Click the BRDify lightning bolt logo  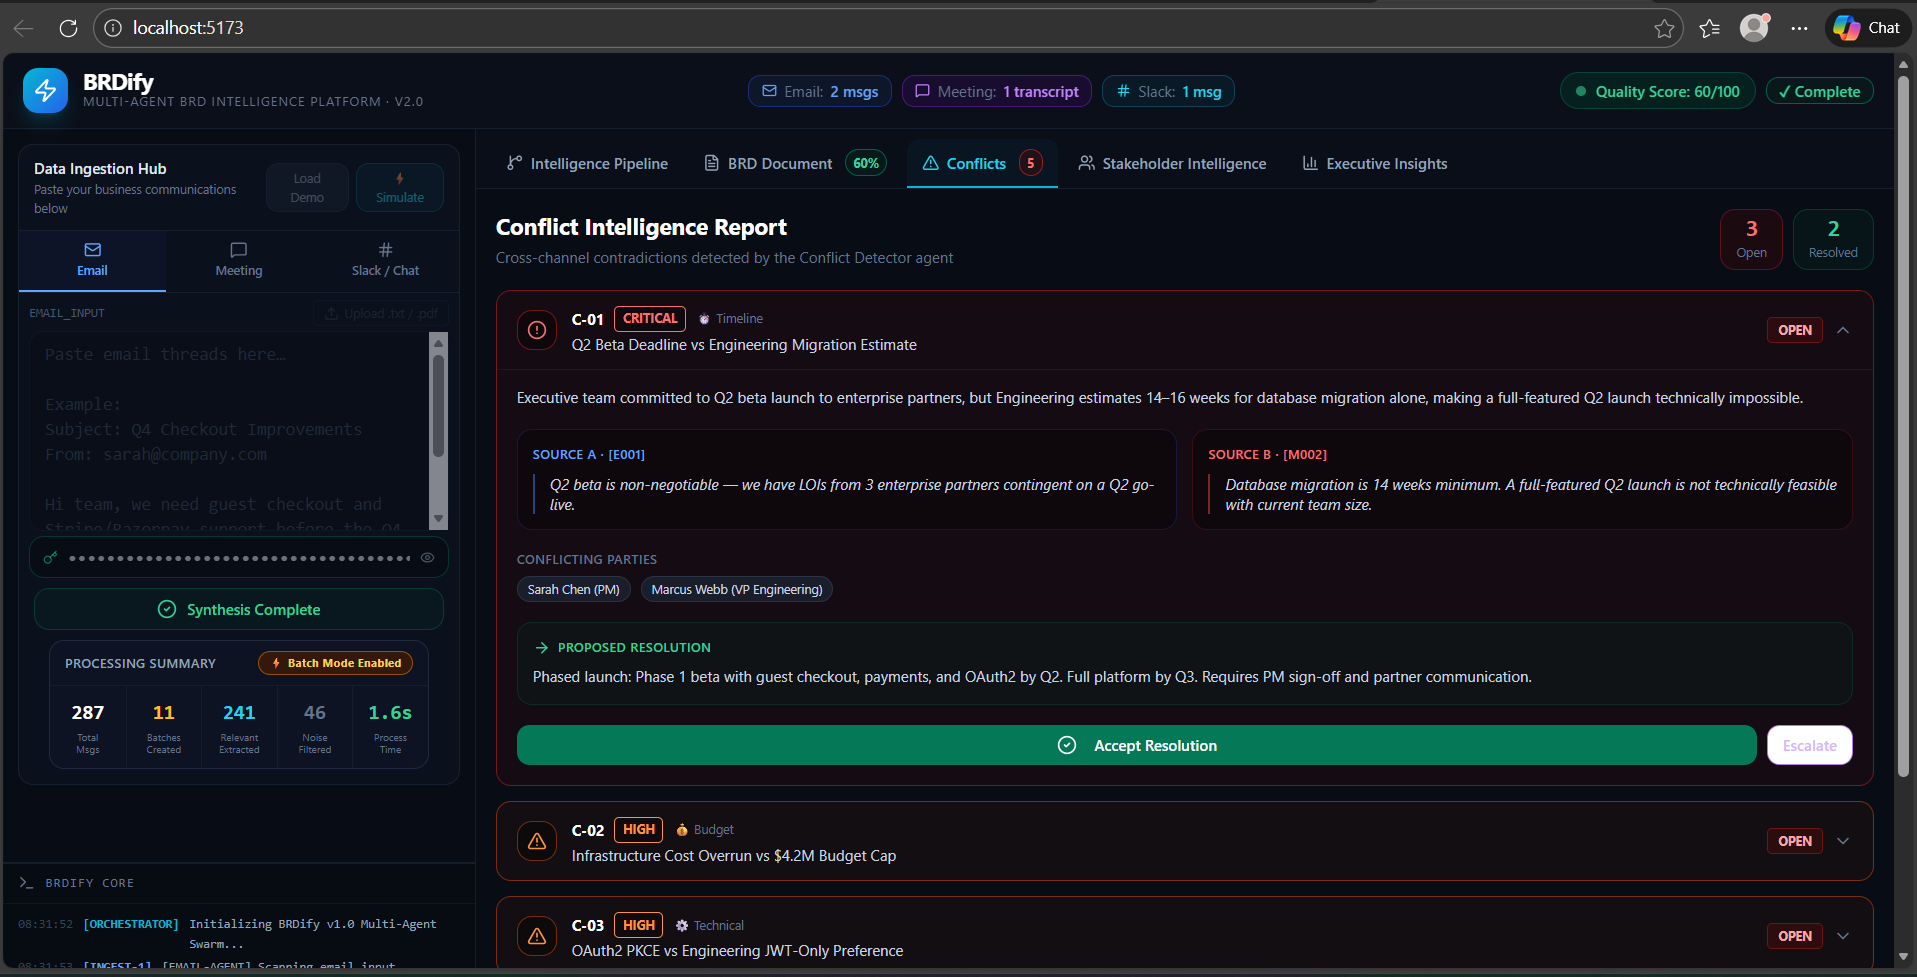tap(46, 91)
